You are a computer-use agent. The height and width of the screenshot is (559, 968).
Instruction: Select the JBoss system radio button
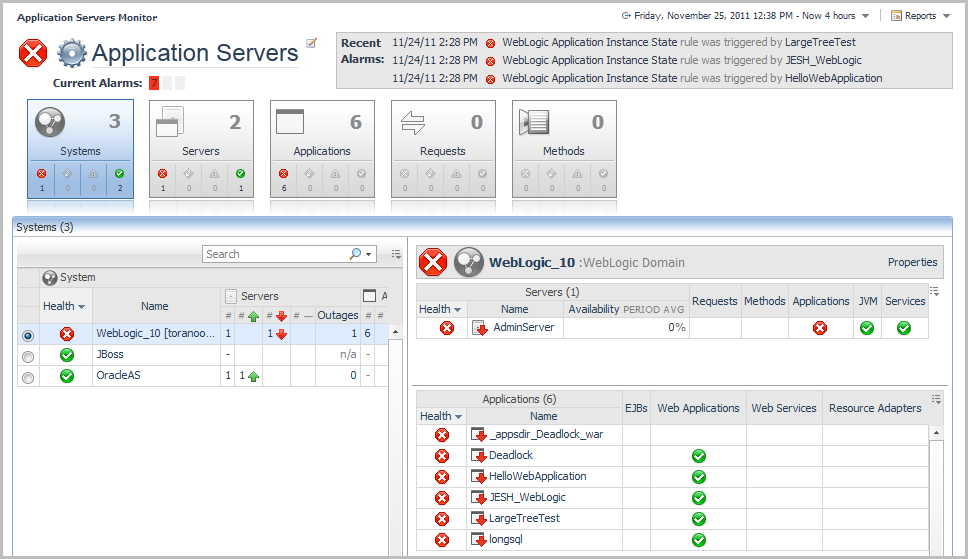click(x=28, y=356)
